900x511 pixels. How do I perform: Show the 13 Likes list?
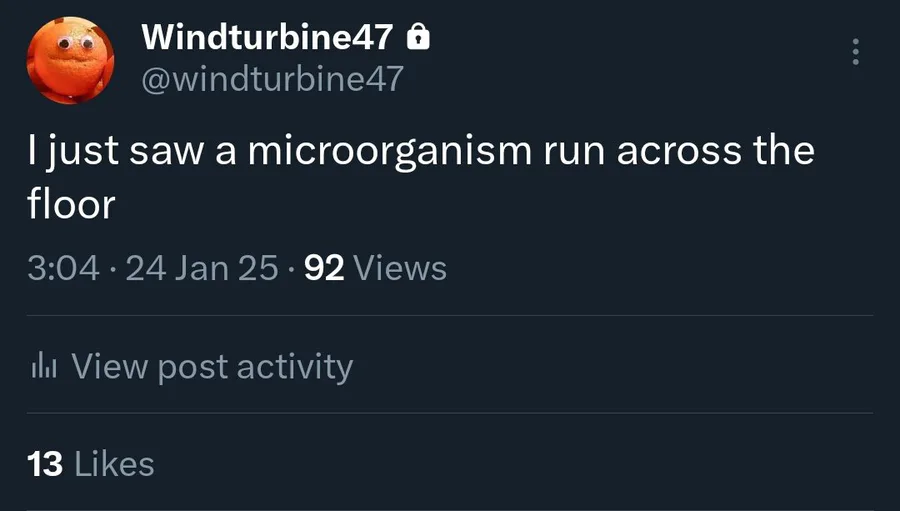click(x=92, y=464)
